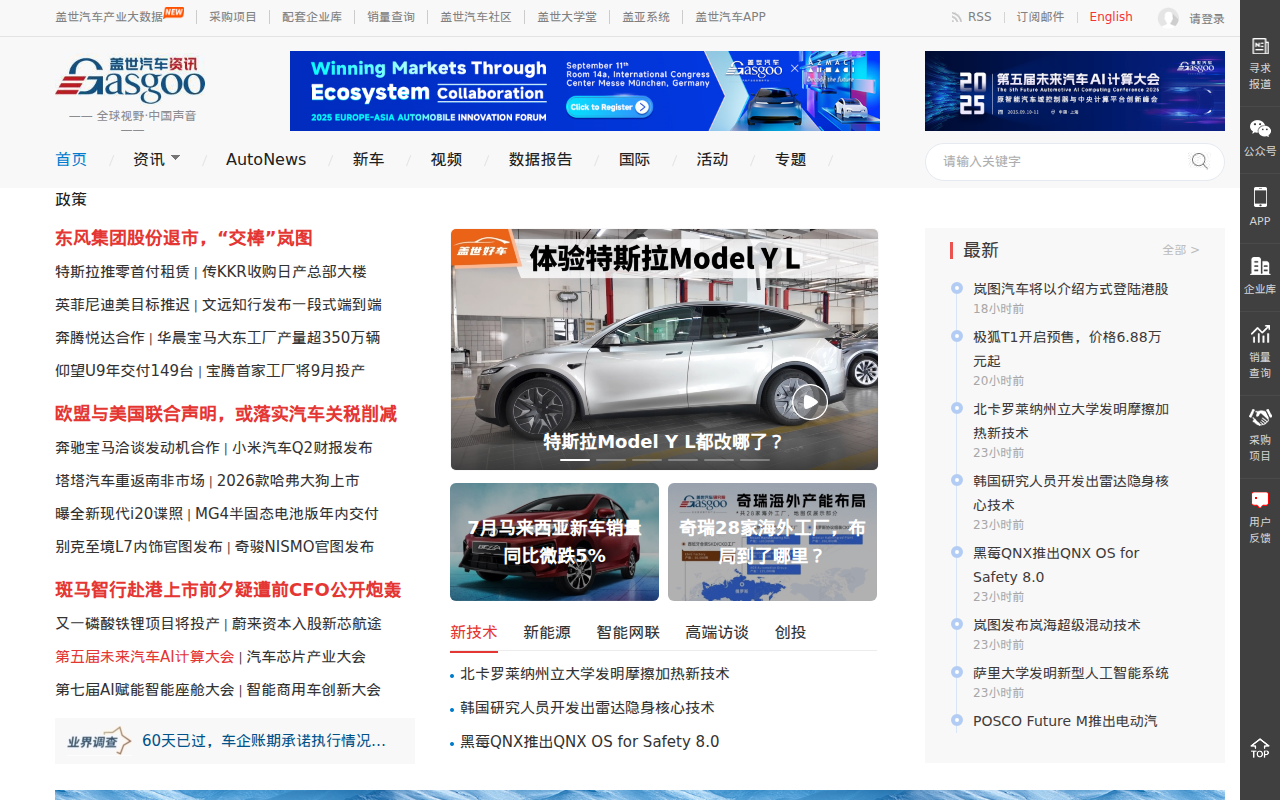Screen dimensions: 1280x800
Task: Click the search keyword input field
Action: [1062, 161]
